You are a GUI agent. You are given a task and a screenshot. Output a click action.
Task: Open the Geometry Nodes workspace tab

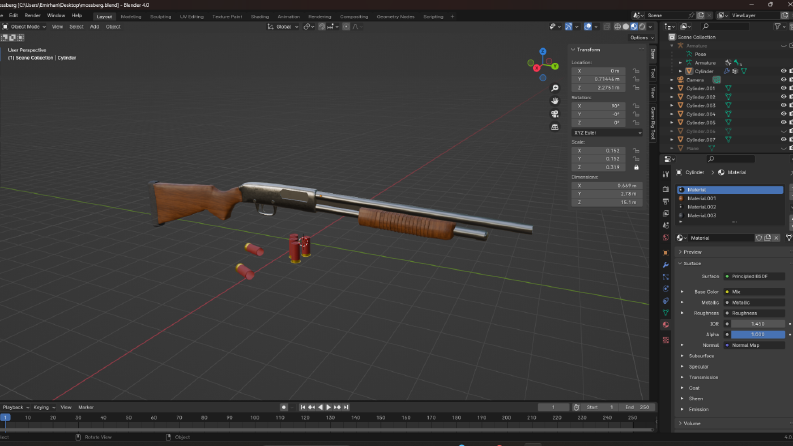click(x=395, y=17)
